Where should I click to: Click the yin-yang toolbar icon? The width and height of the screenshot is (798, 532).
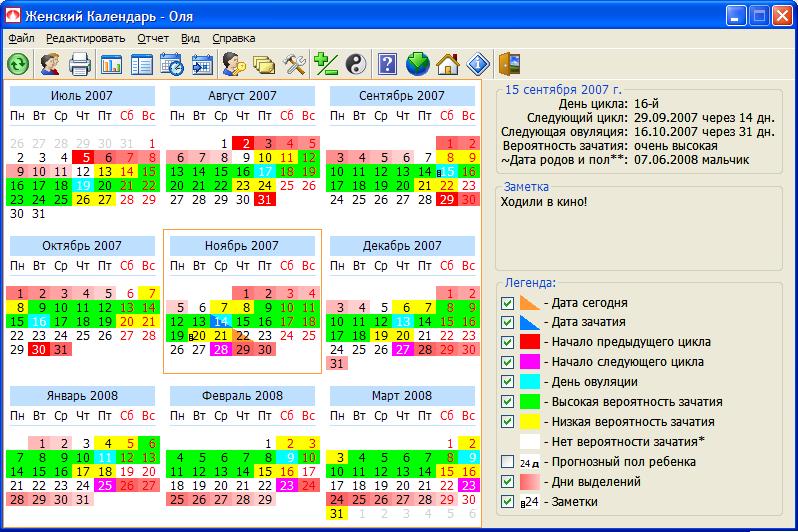tap(356, 65)
